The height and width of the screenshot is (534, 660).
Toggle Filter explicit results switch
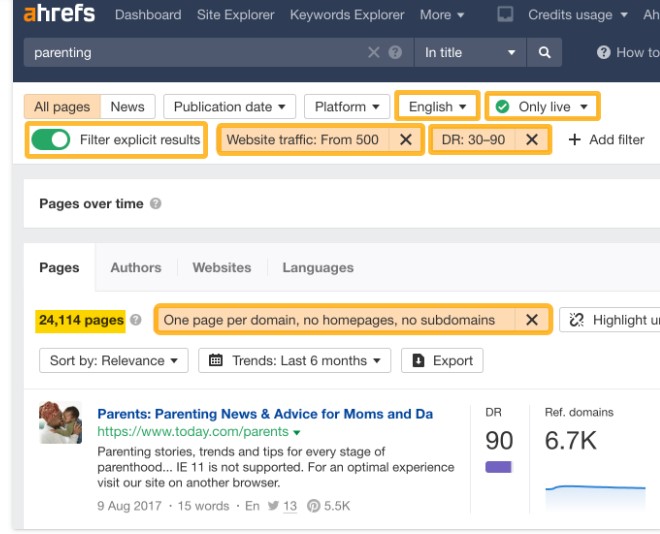53,140
